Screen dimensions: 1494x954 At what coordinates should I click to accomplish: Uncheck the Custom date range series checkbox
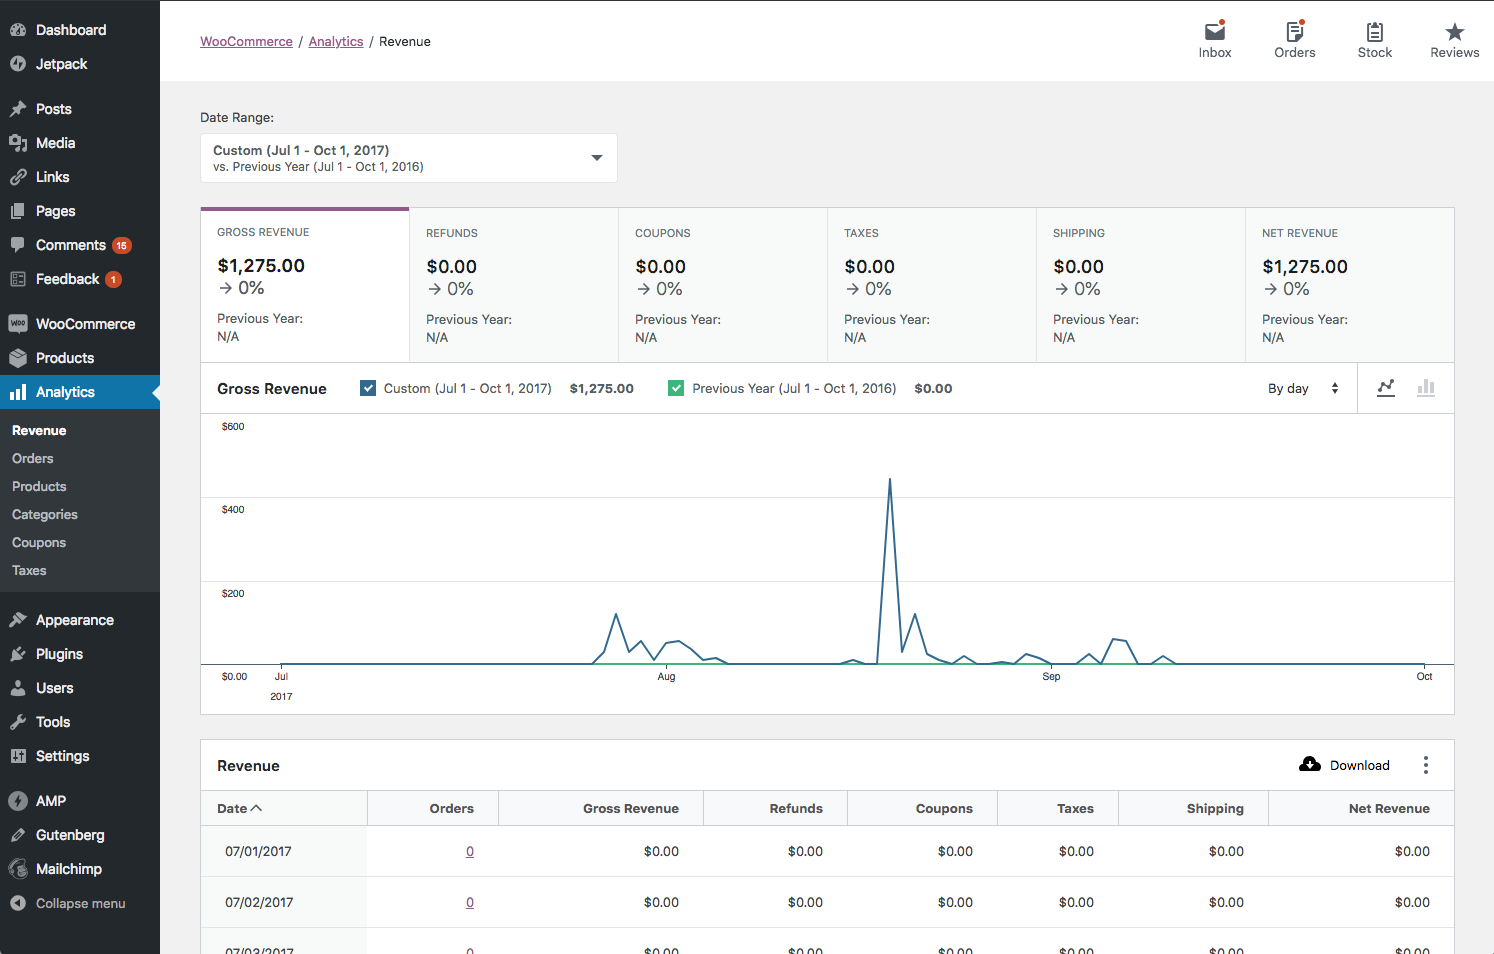point(368,388)
